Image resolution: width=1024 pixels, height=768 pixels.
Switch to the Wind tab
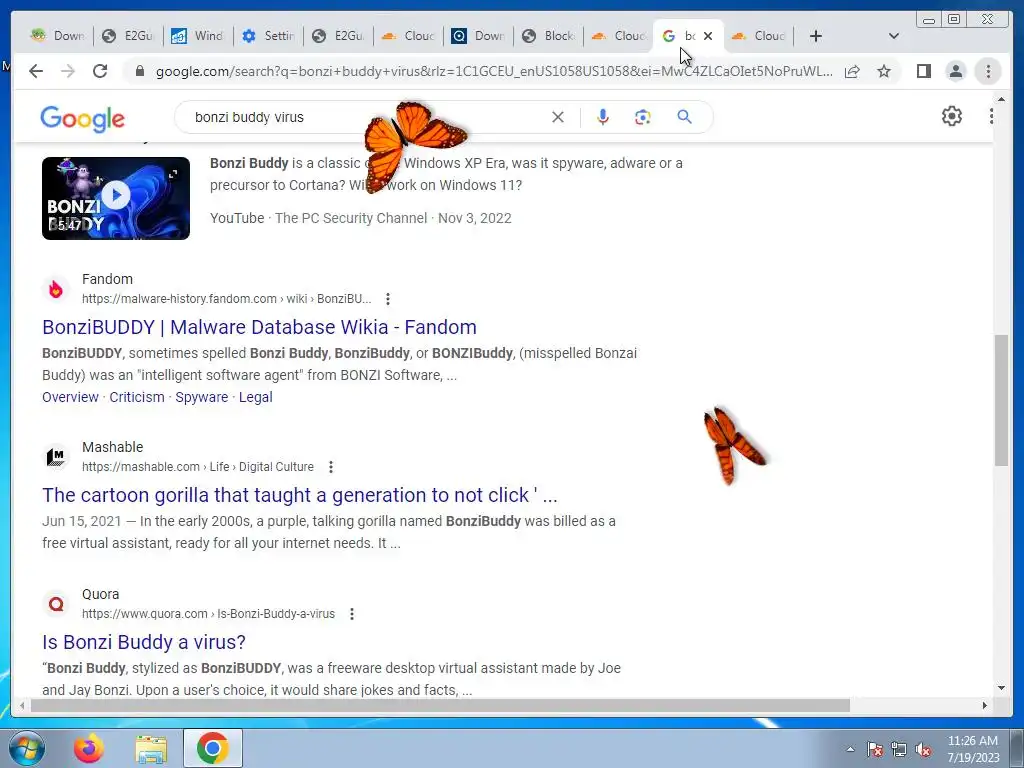click(198, 36)
